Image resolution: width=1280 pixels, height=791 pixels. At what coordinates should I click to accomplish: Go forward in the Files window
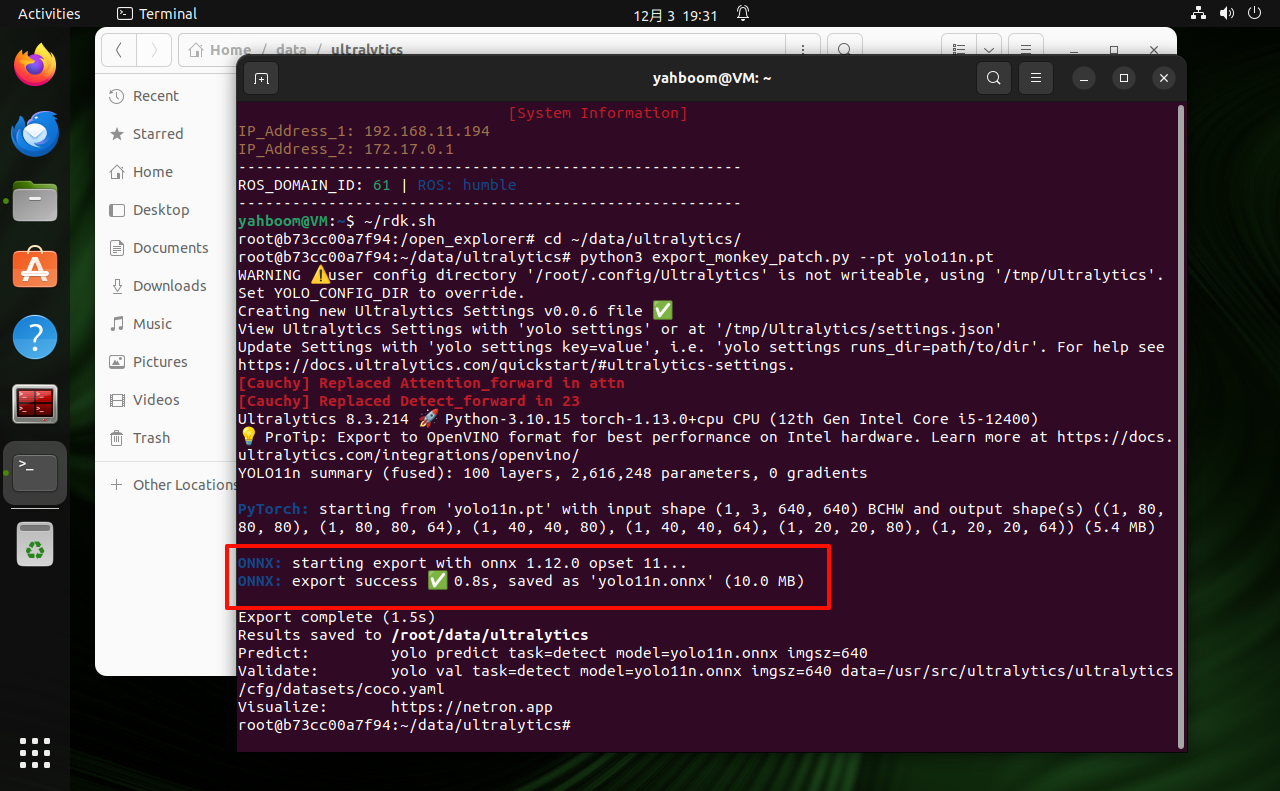pyautogui.click(x=154, y=49)
